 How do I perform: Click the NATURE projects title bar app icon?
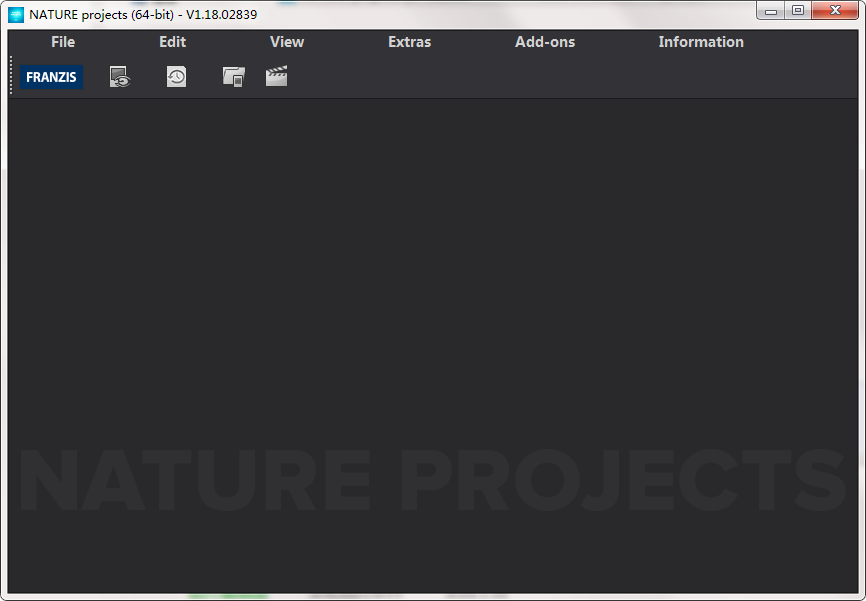[x=16, y=15]
